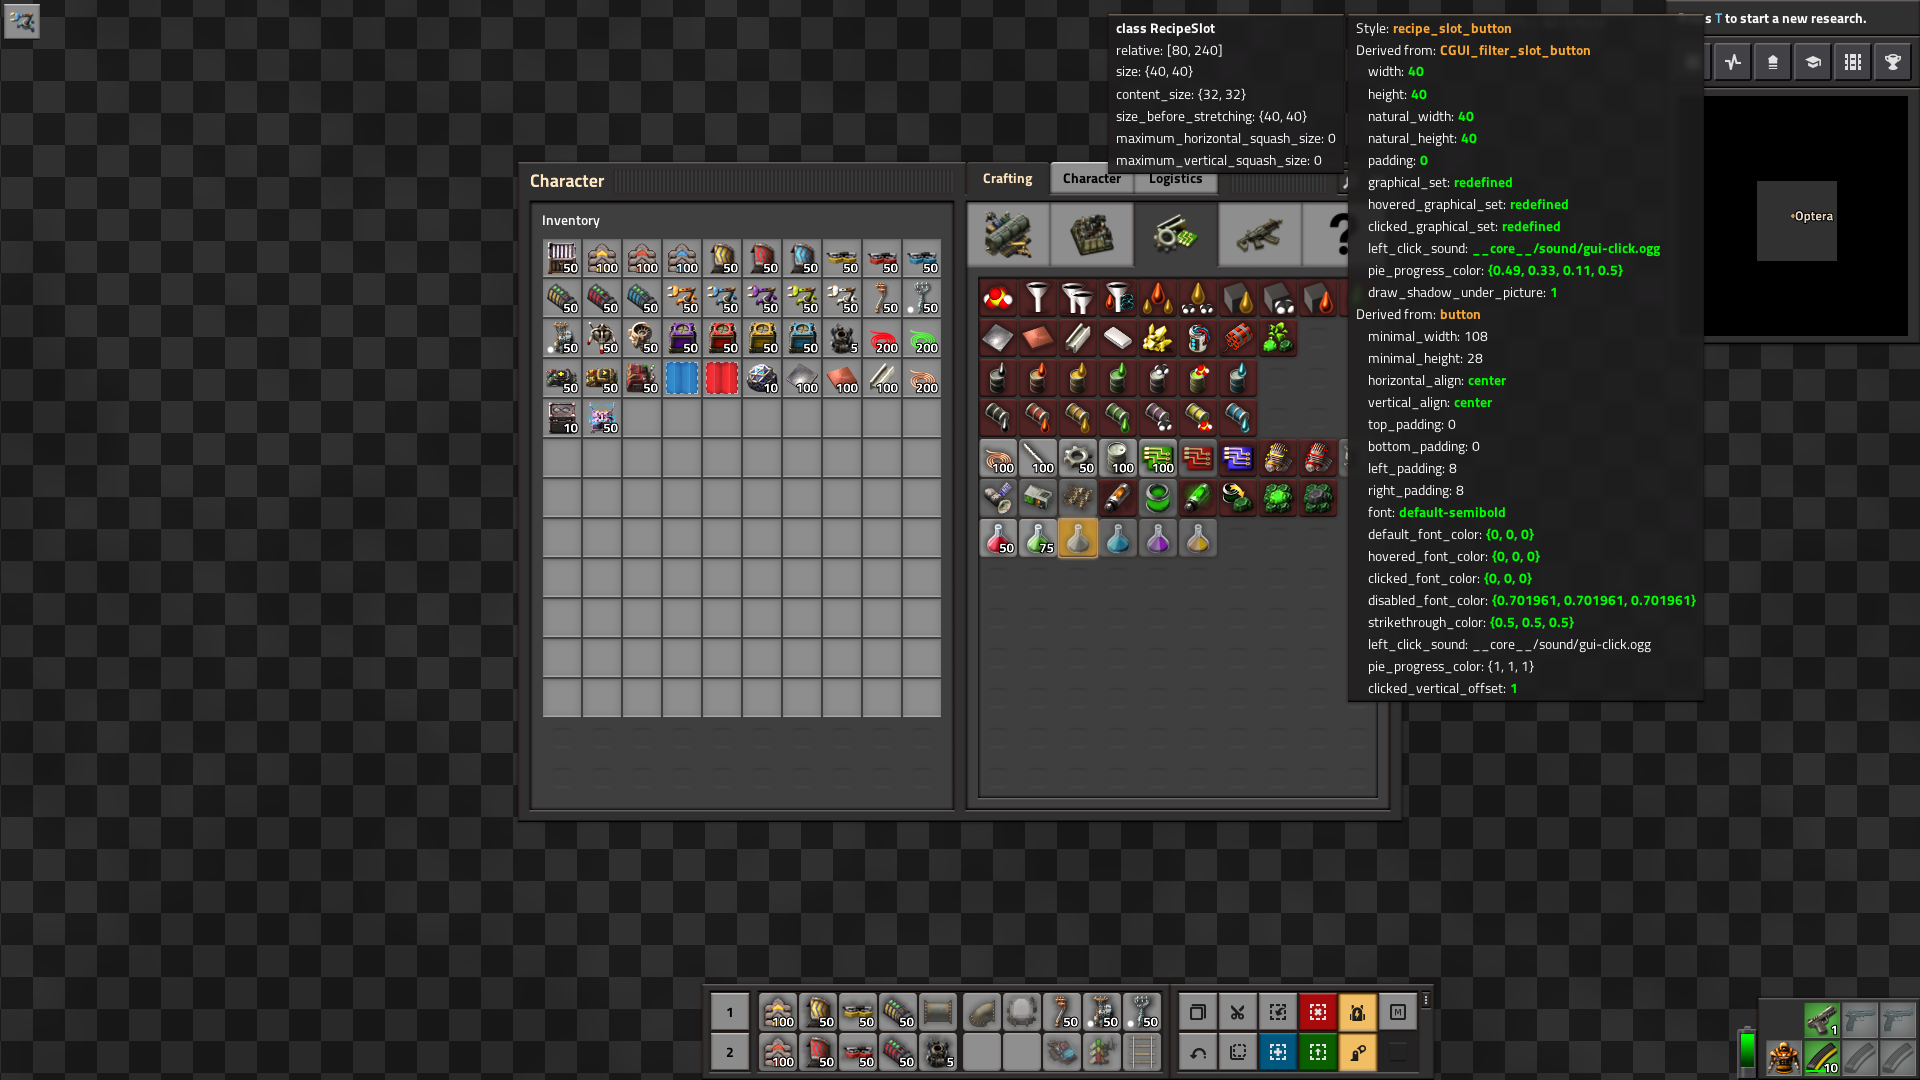Craft copper plate in recipe grid
Image resolution: width=1920 pixels, height=1080 pixels.
tap(1038, 338)
